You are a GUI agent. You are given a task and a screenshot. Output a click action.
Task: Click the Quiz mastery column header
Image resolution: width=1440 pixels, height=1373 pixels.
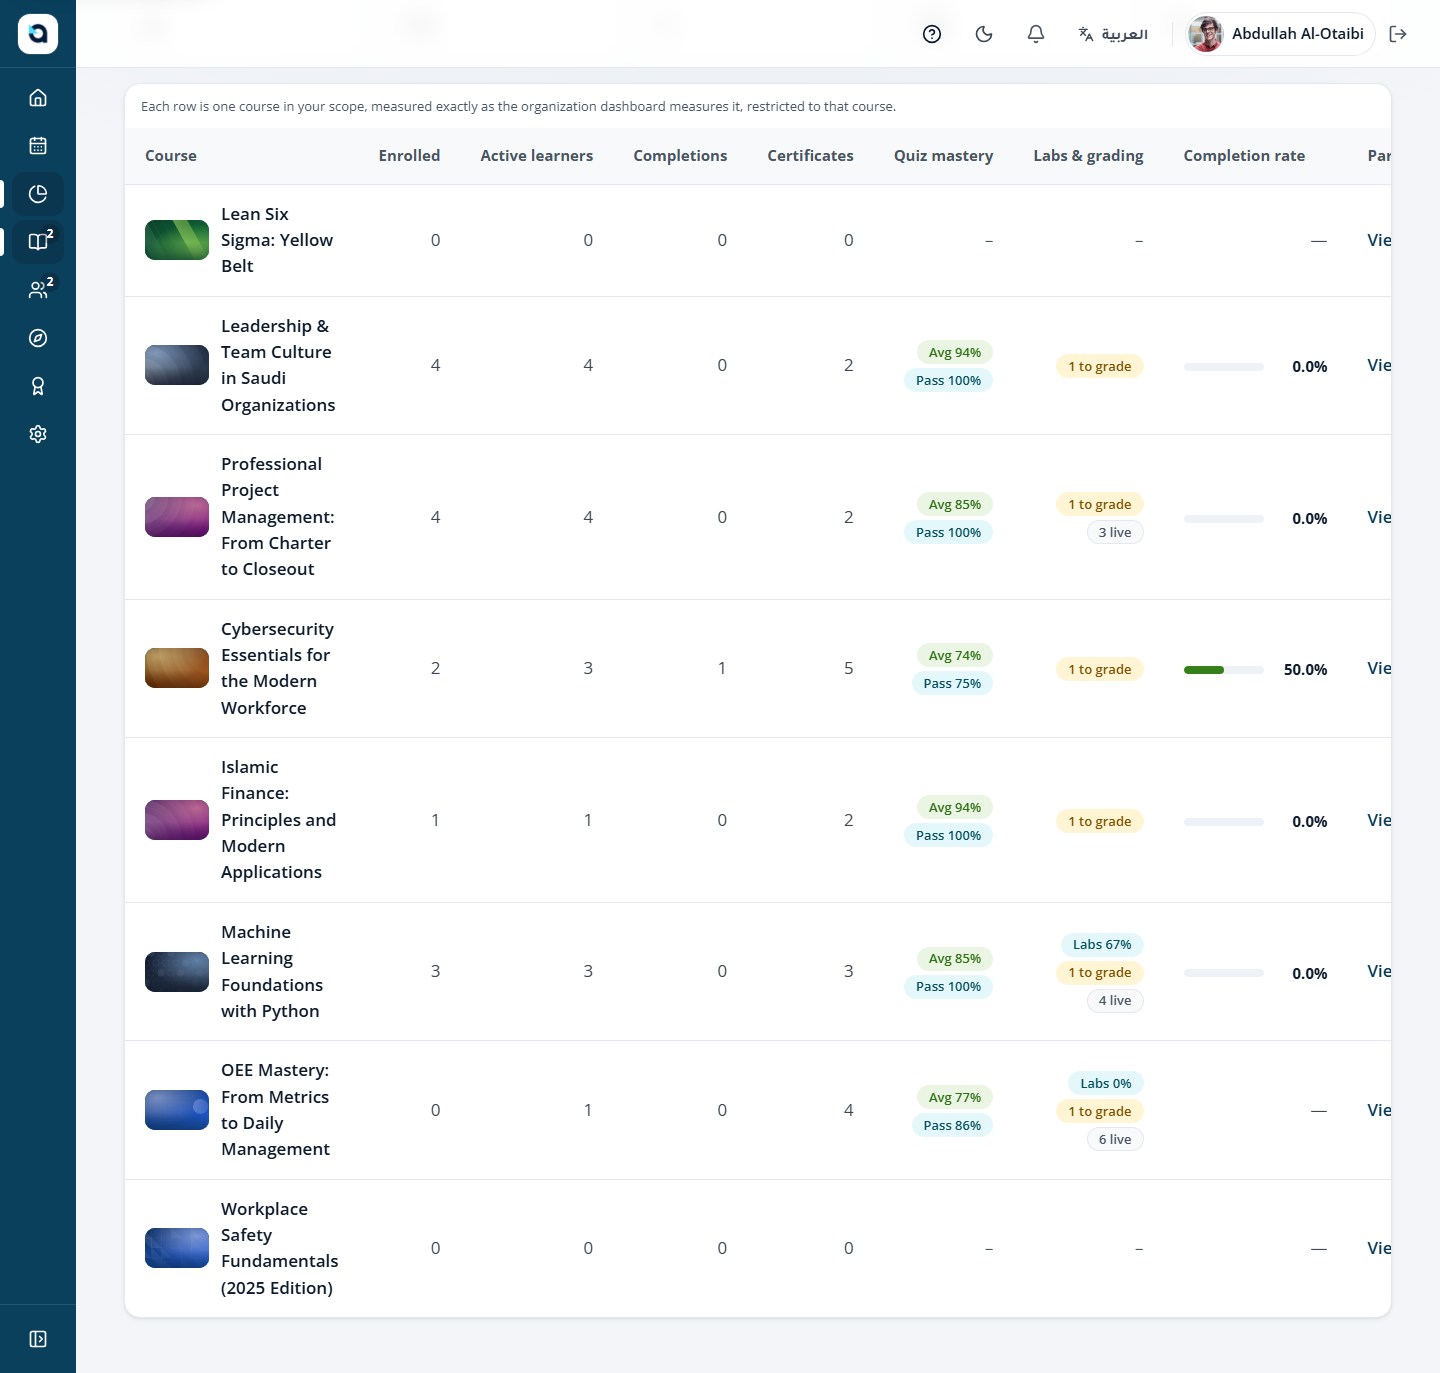943,156
